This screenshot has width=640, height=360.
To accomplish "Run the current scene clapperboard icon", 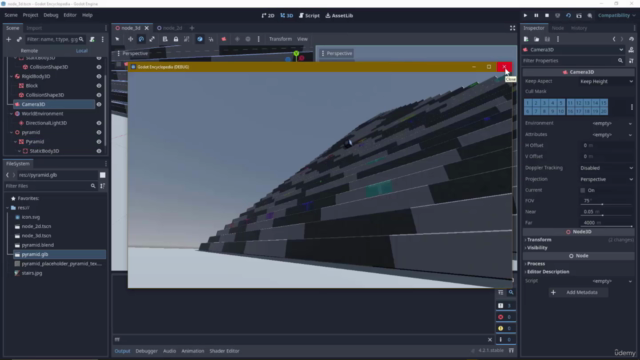I will coord(579,16).
